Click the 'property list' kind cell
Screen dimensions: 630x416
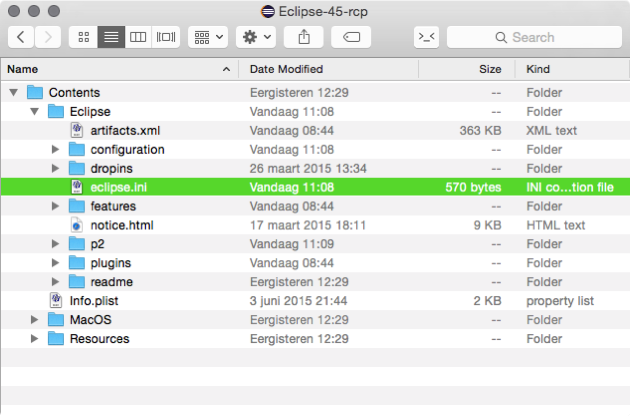click(560, 301)
